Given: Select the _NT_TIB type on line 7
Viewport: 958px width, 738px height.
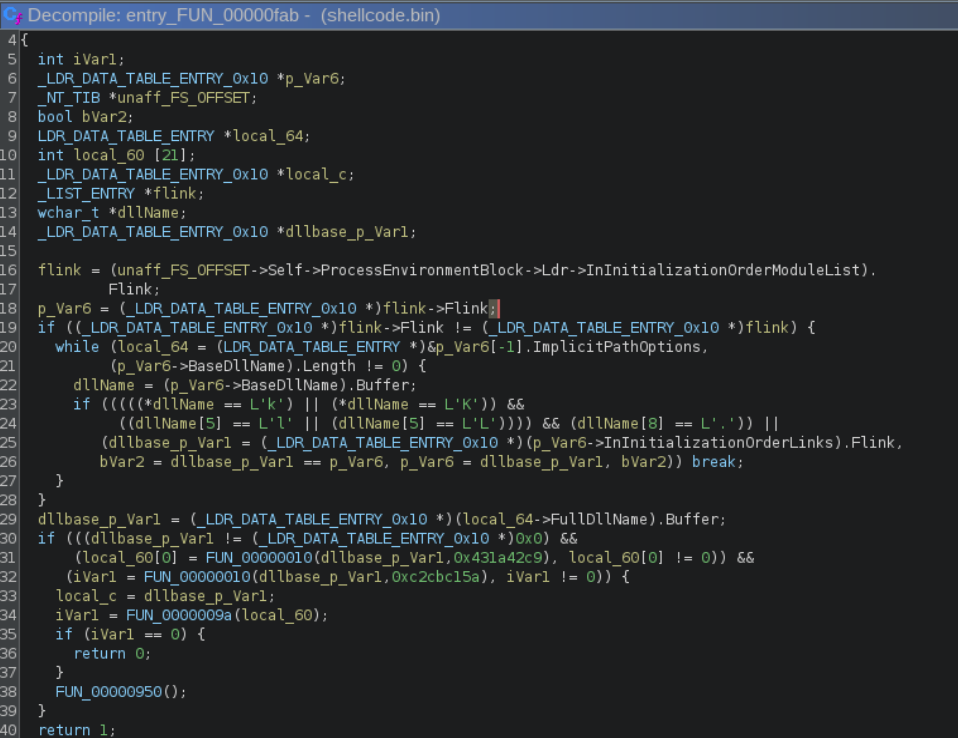Looking at the screenshot, I should pyautogui.click(x=69, y=98).
